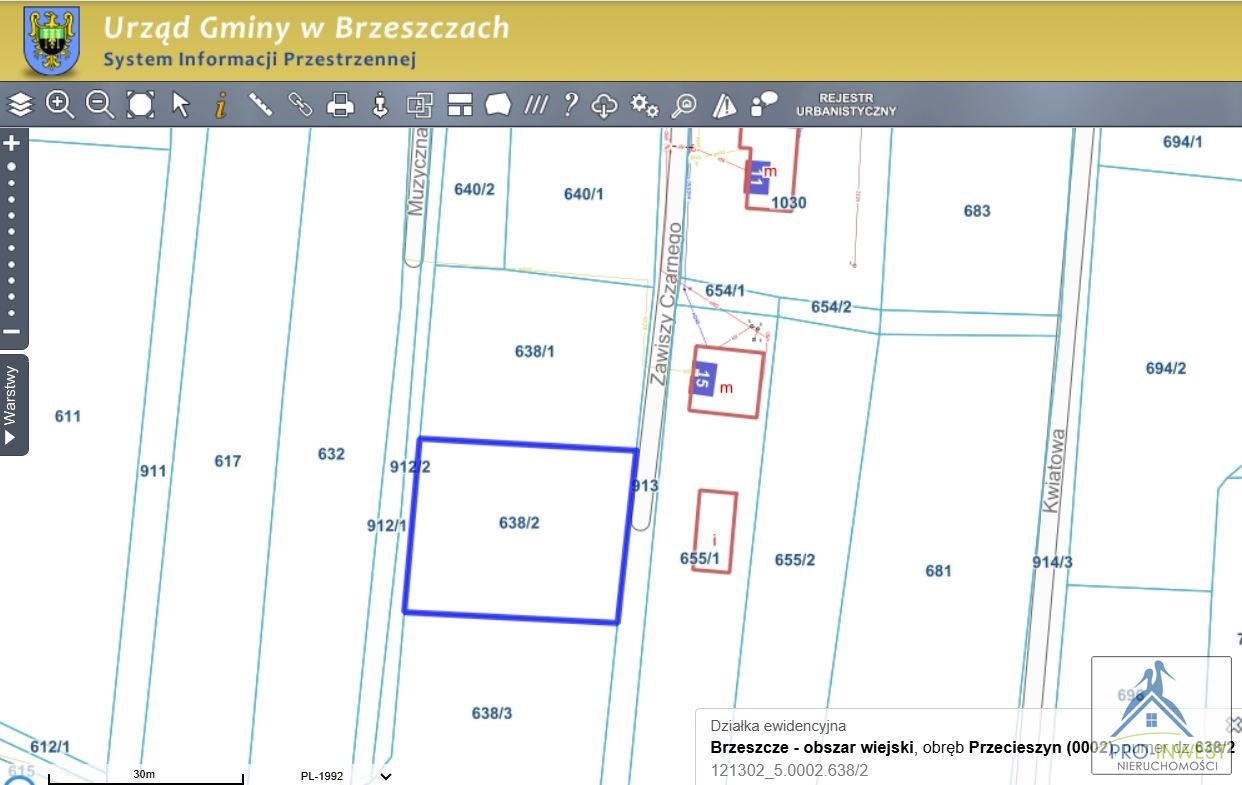Click building number 11 marker

click(x=757, y=176)
